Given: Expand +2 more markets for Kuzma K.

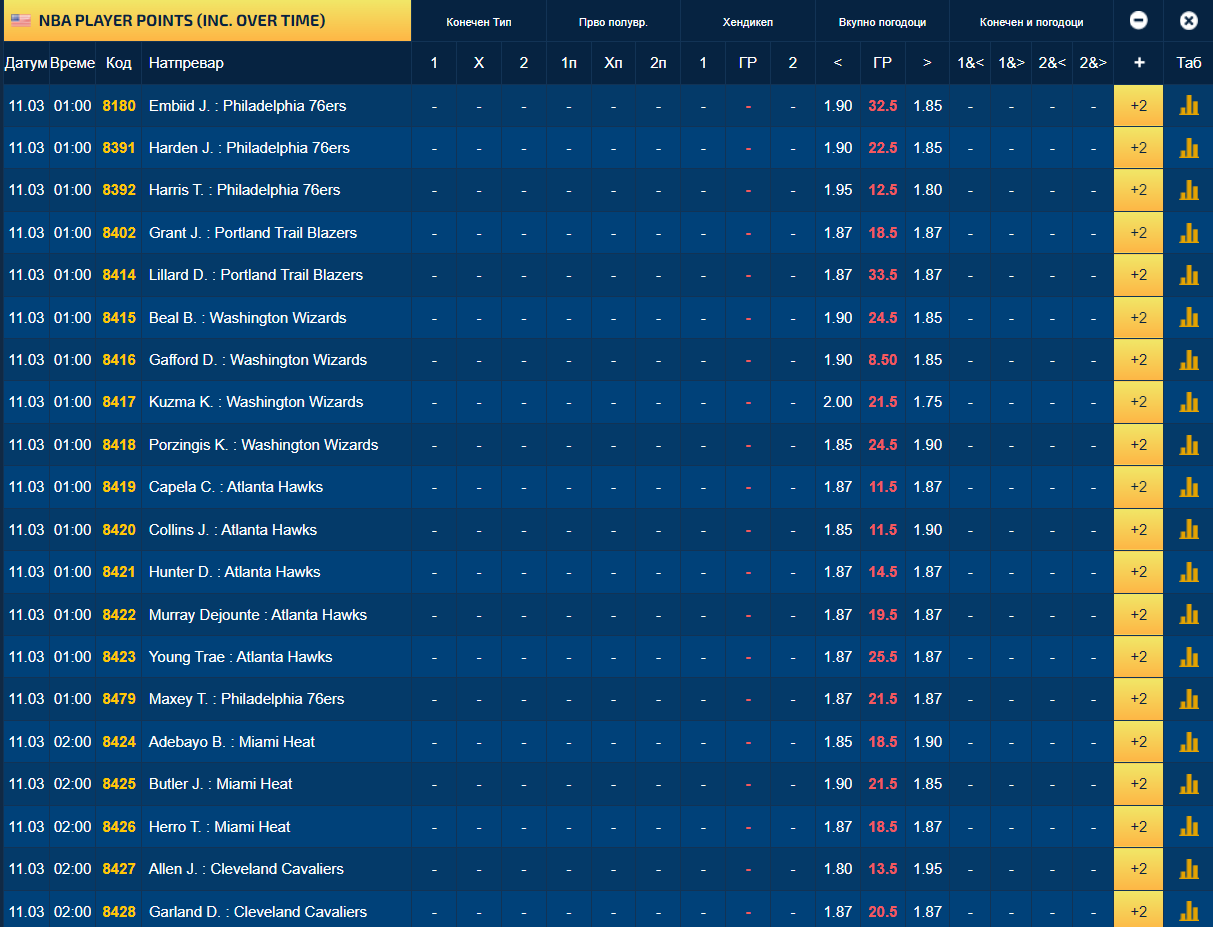Looking at the screenshot, I should (x=1138, y=402).
